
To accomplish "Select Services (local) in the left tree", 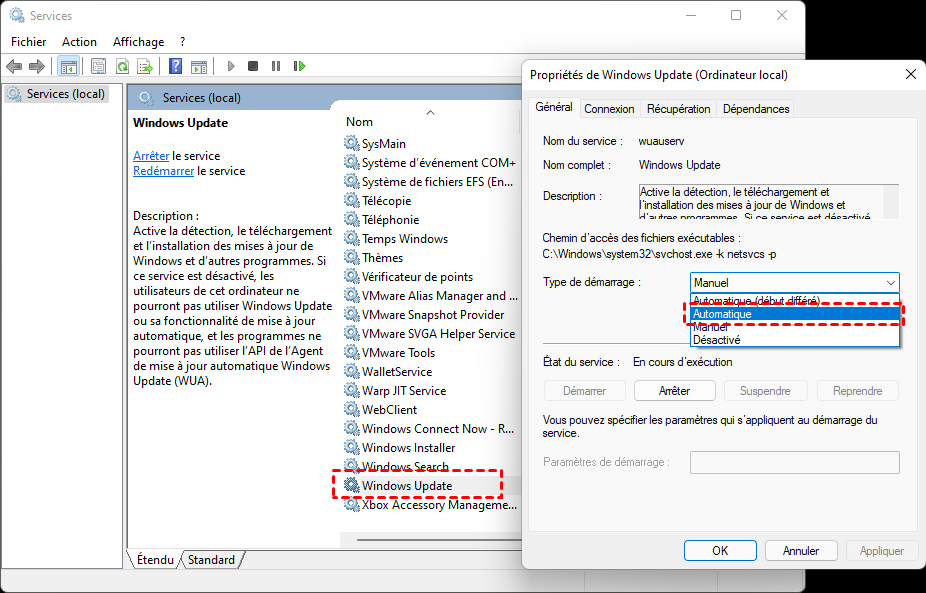I will (x=57, y=94).
